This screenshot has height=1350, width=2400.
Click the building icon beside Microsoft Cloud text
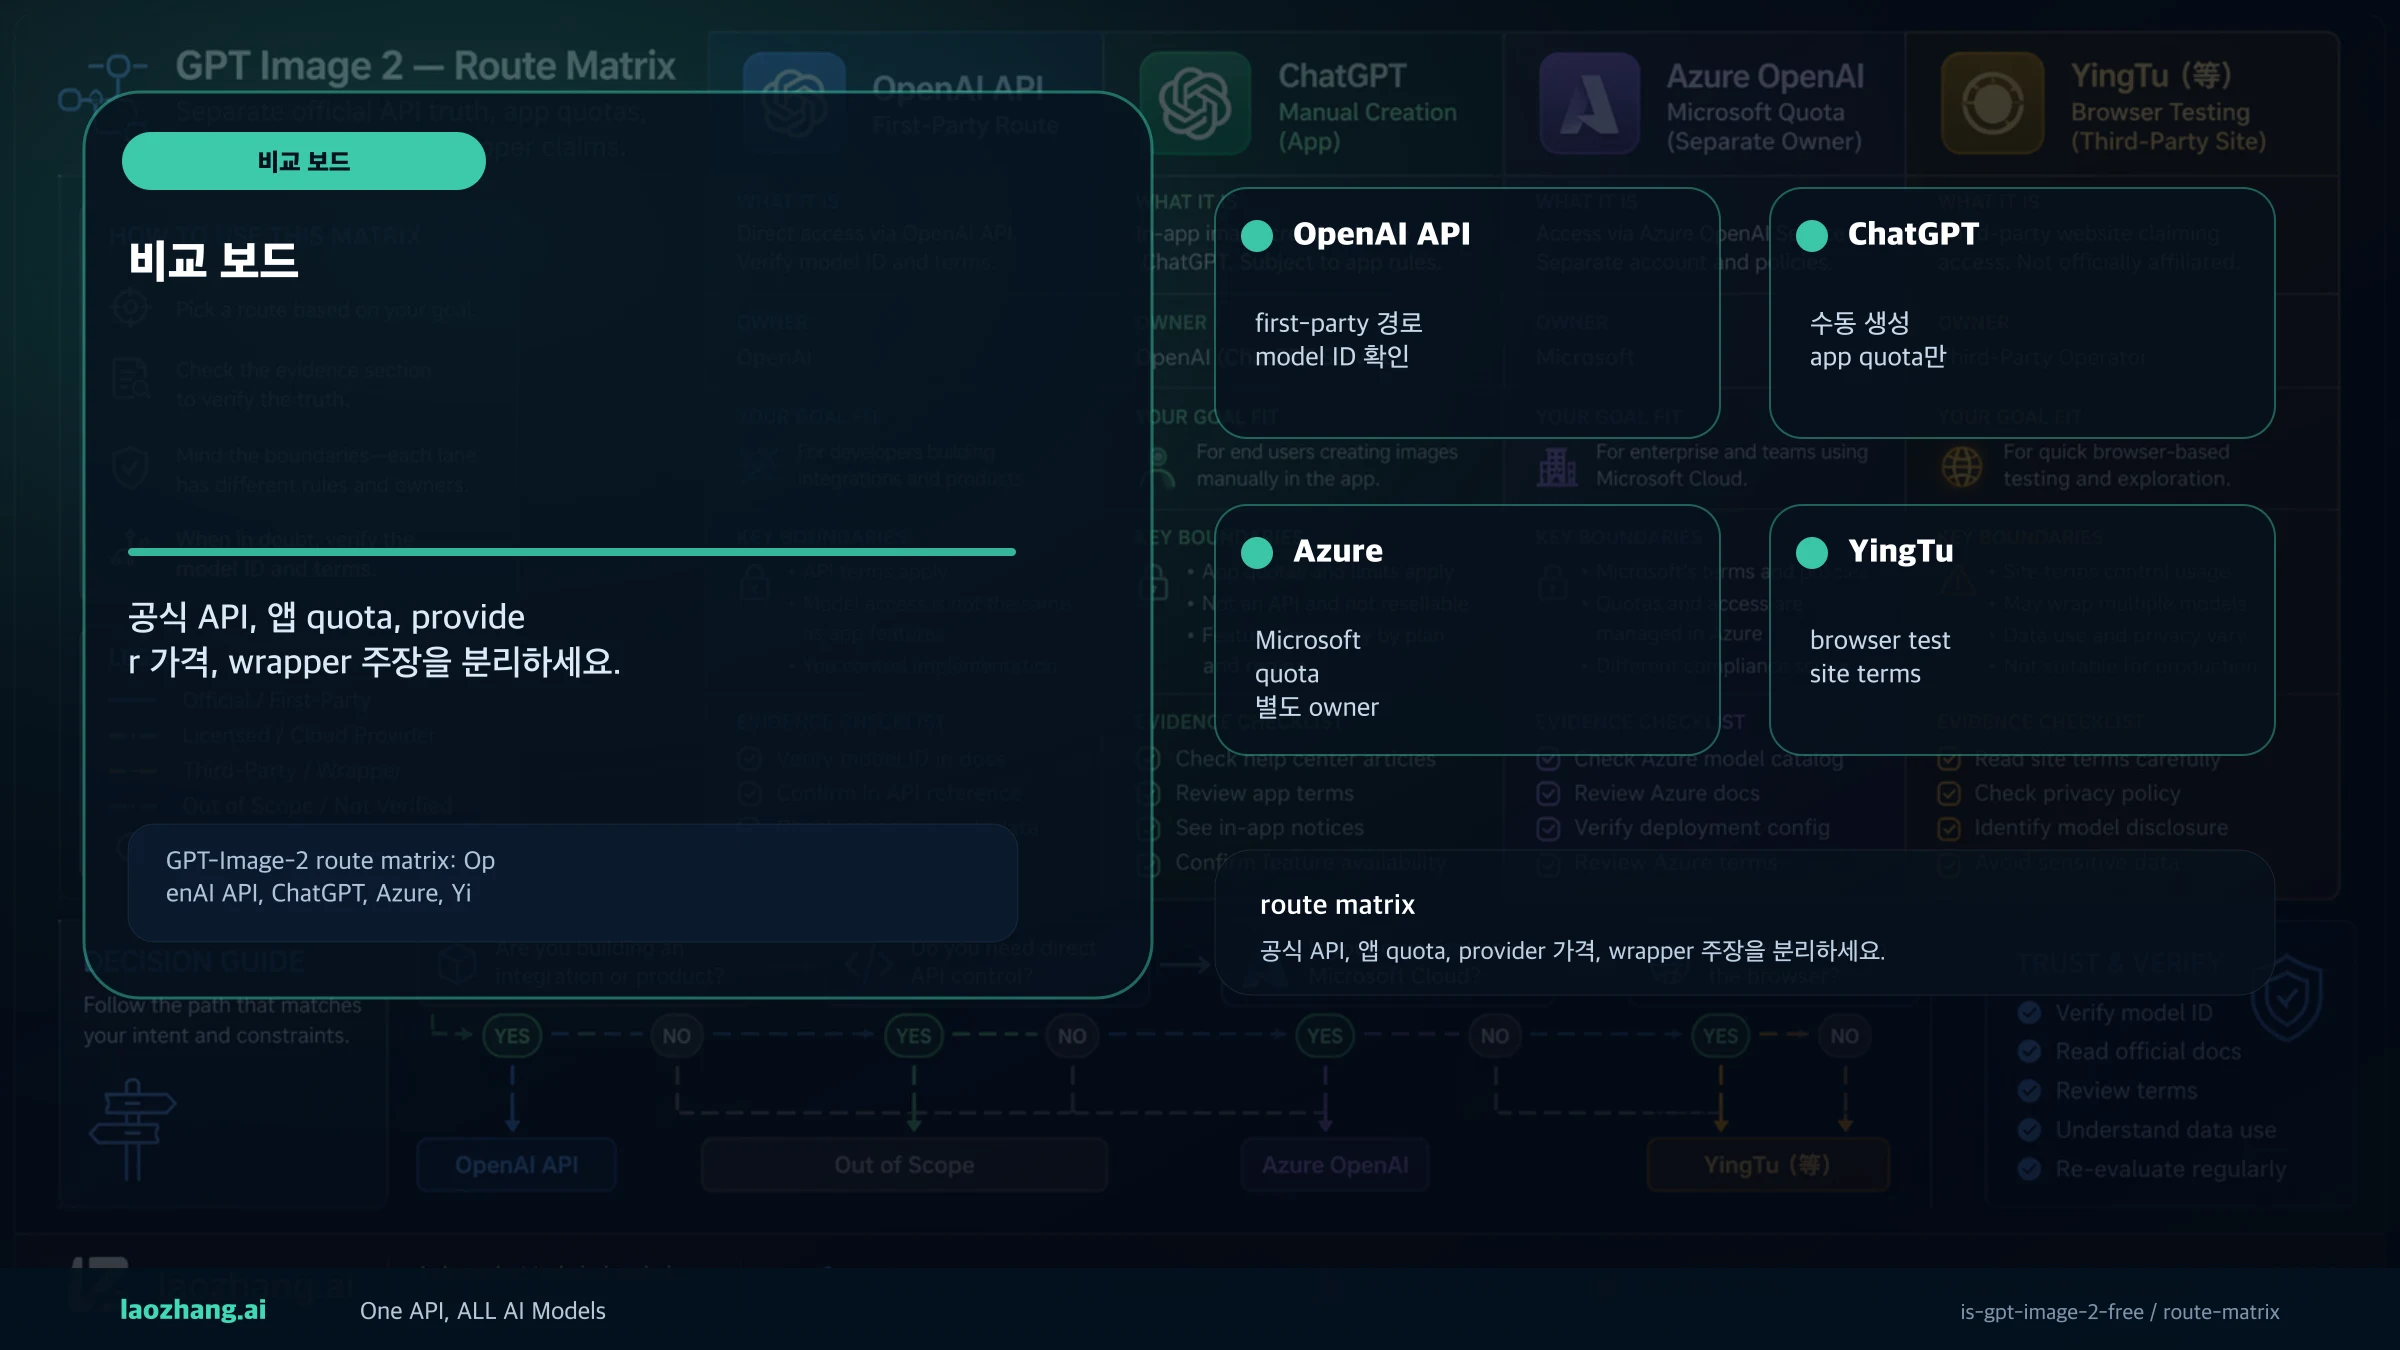point(1557,466)
